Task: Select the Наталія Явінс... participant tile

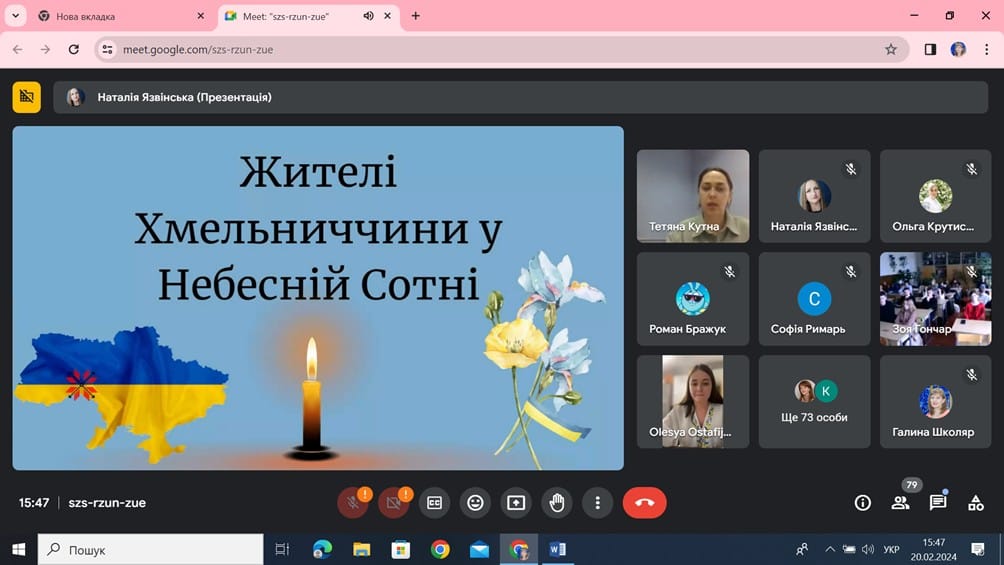Action: 814,196
